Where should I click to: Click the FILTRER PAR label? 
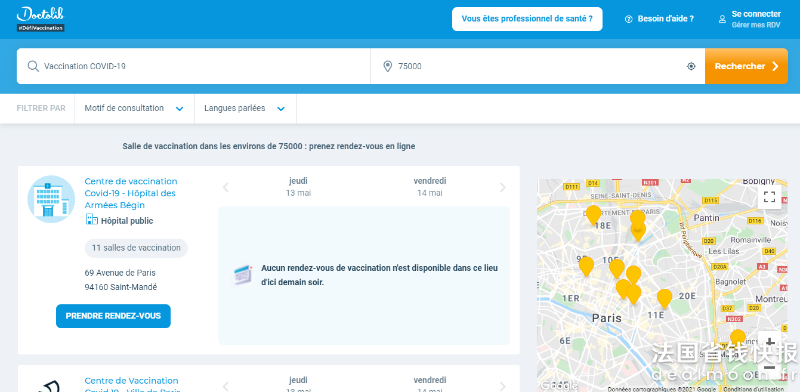pyautogui.click(x=41, y=108)
